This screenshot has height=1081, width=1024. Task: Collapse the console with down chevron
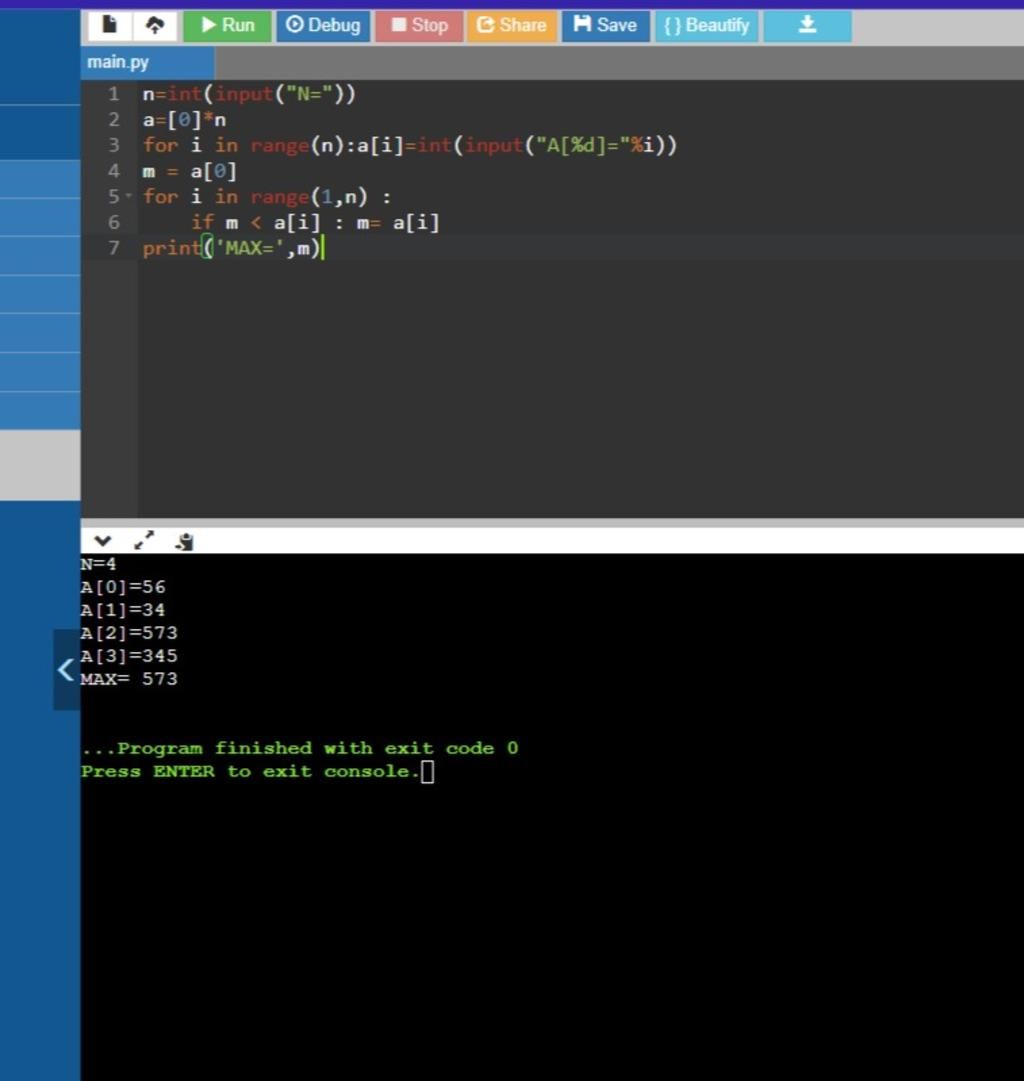(x=102, y=541)
